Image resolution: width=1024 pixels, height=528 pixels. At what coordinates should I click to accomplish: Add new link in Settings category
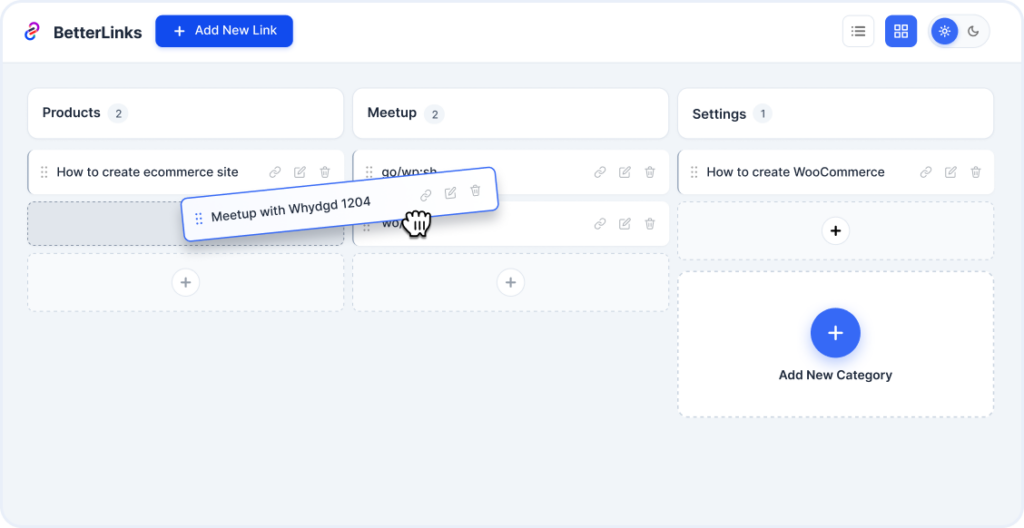tap(836, 231)
